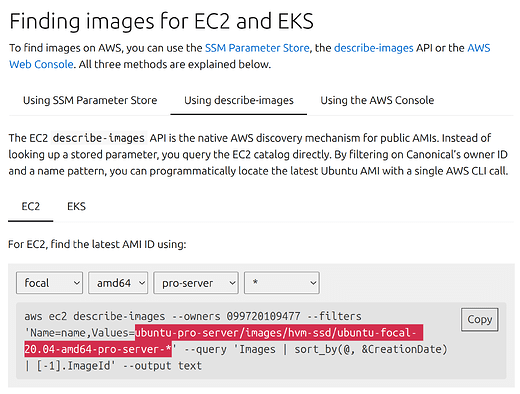This screenshot has height=394, width=520.
Task: Open the focal release dropdown
Action: 49,283
